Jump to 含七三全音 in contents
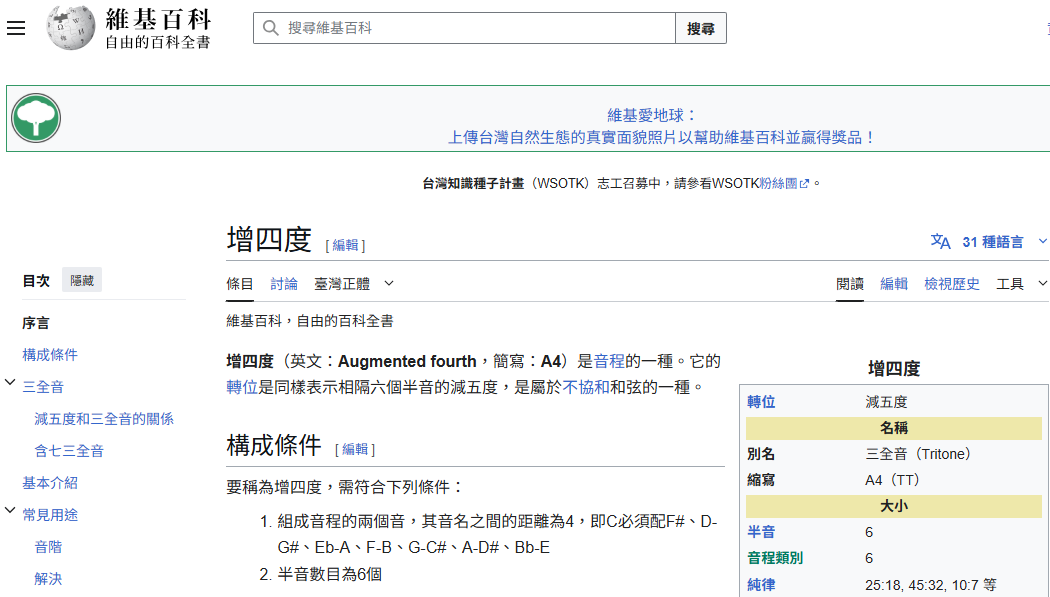Viewport: 1050px width, 597px height. (x=69, y=451)
